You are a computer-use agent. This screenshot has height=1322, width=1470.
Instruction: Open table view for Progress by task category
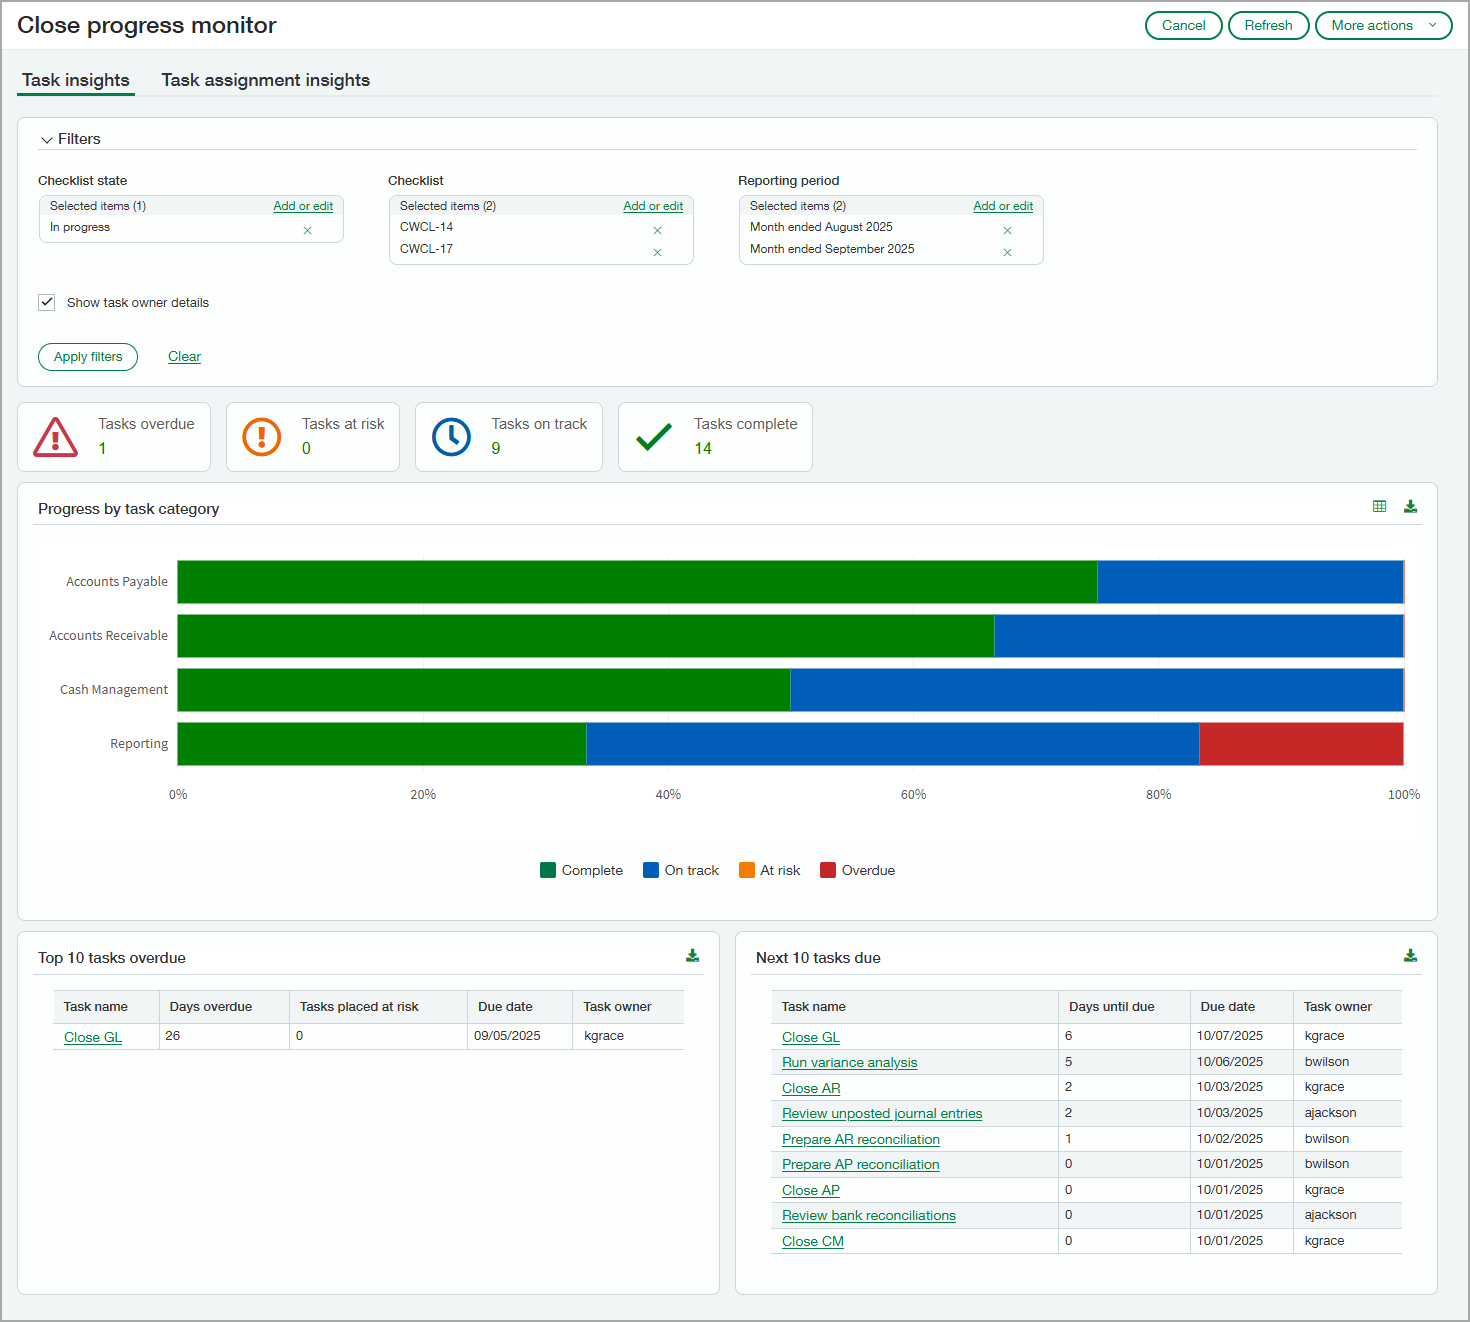tap(1379, 506)
